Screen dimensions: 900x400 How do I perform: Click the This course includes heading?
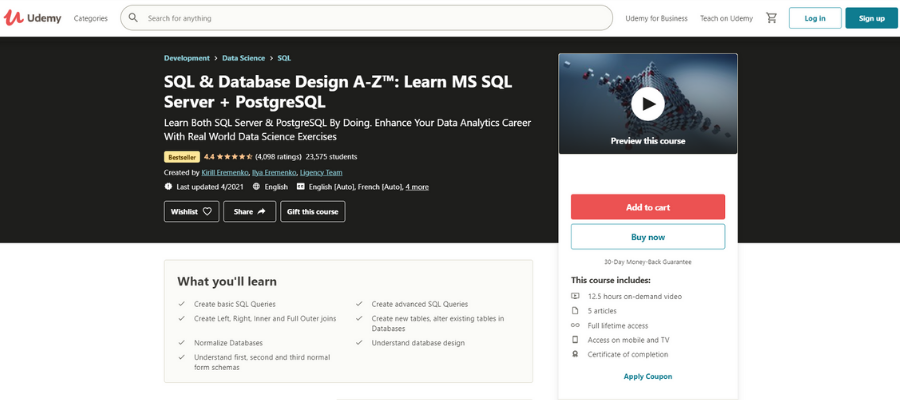(611, 280)
